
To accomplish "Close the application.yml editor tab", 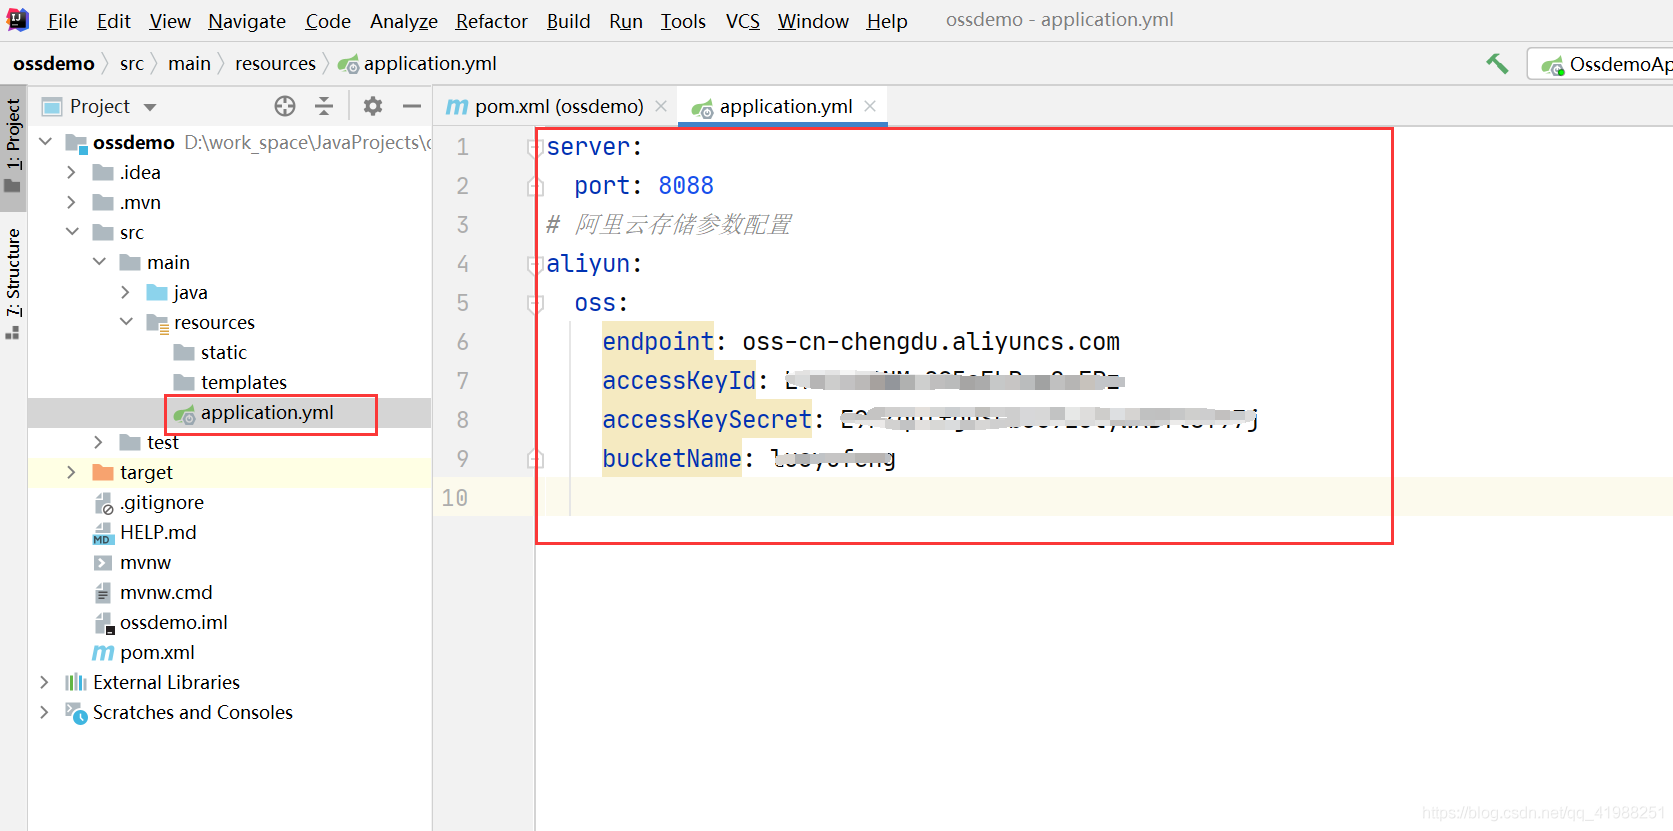I will coord(870,106).
